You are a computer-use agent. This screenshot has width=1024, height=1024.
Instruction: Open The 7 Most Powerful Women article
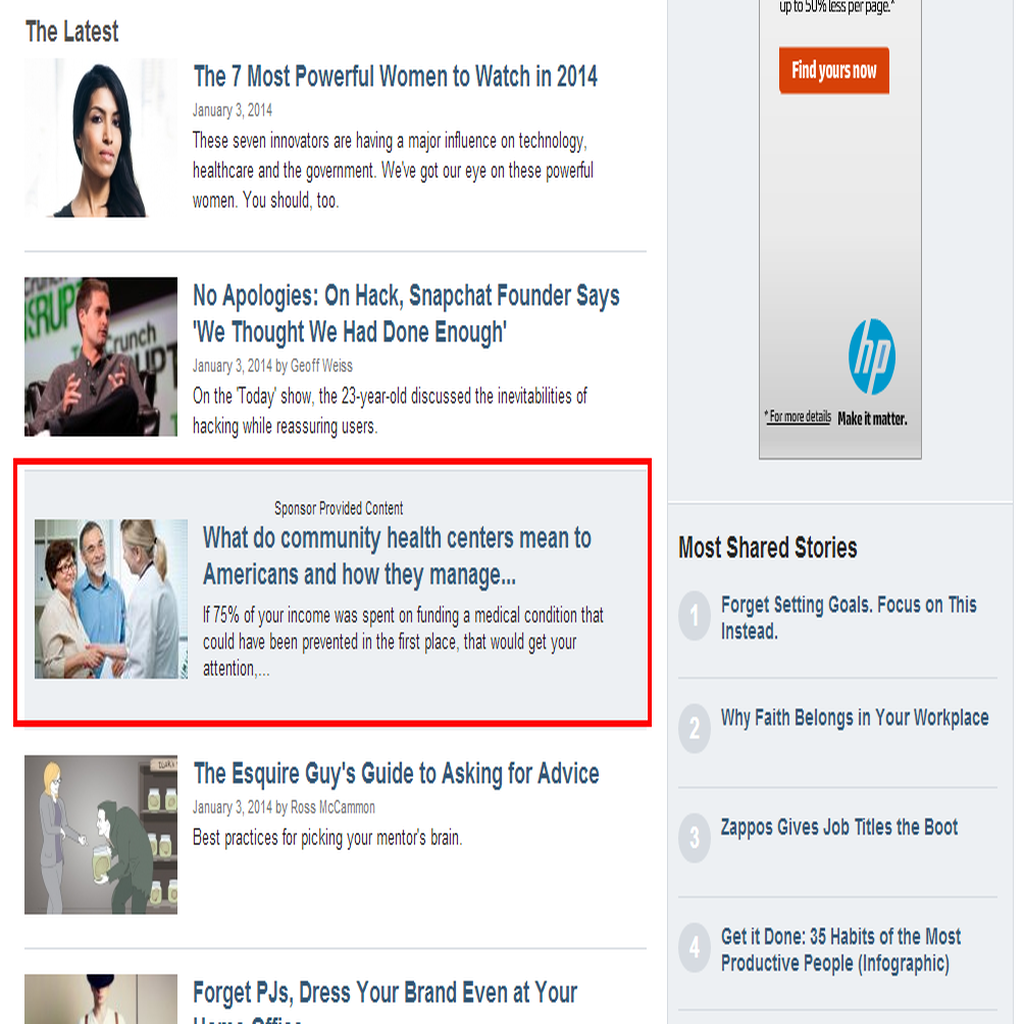click(x=395, y=76)
